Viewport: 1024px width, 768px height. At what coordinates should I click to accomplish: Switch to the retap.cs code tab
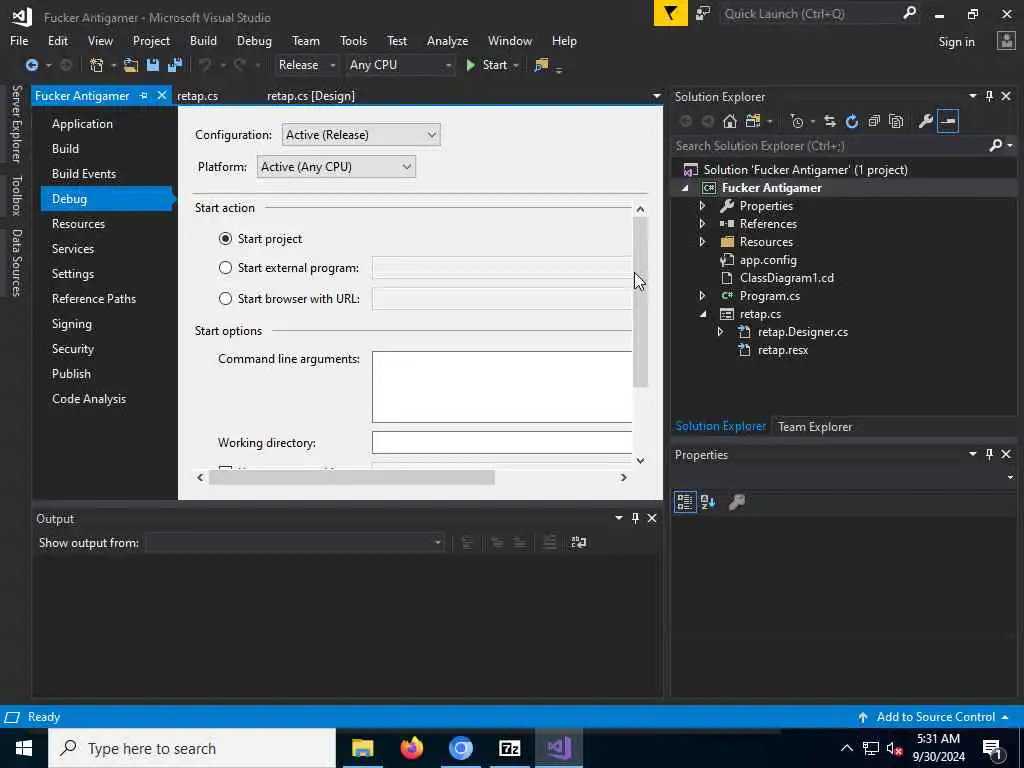coord(197,96)
